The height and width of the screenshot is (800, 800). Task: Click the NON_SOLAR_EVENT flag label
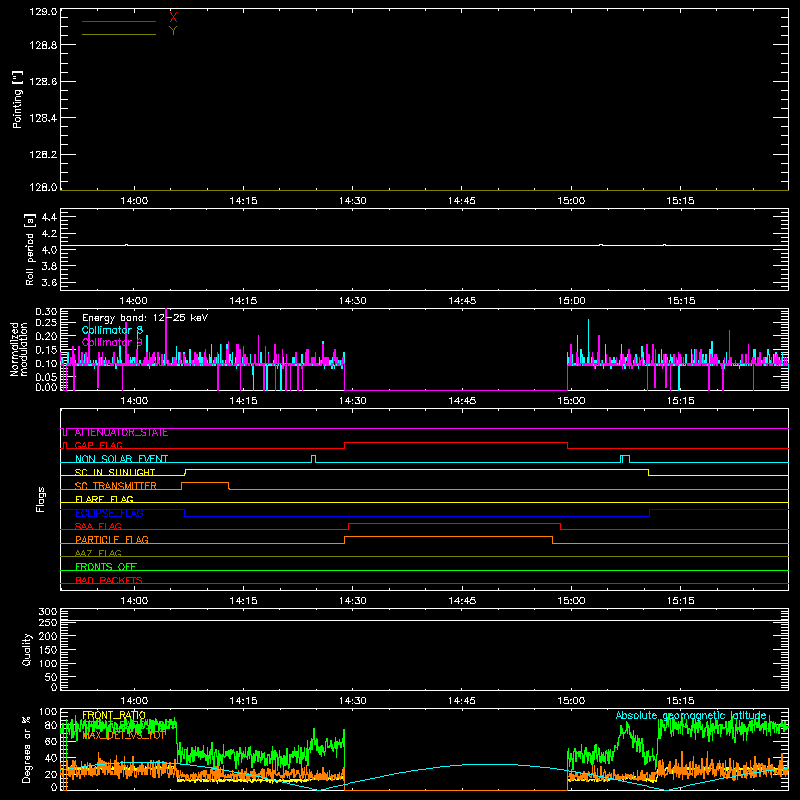point(121,459)
